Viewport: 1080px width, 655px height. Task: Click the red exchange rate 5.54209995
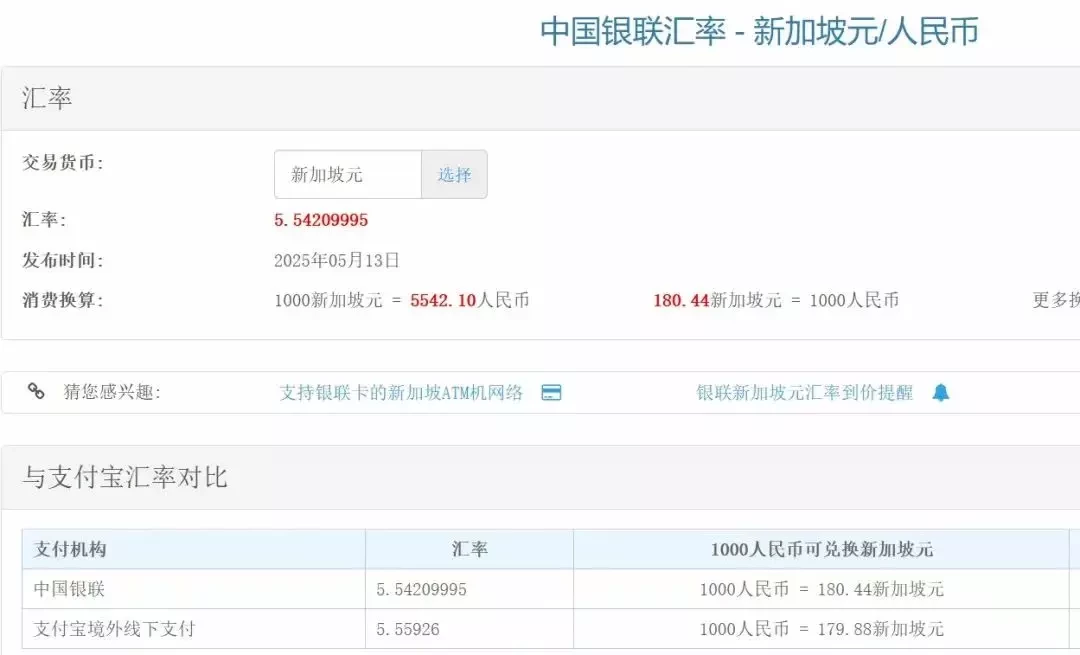tap(321, 220)
